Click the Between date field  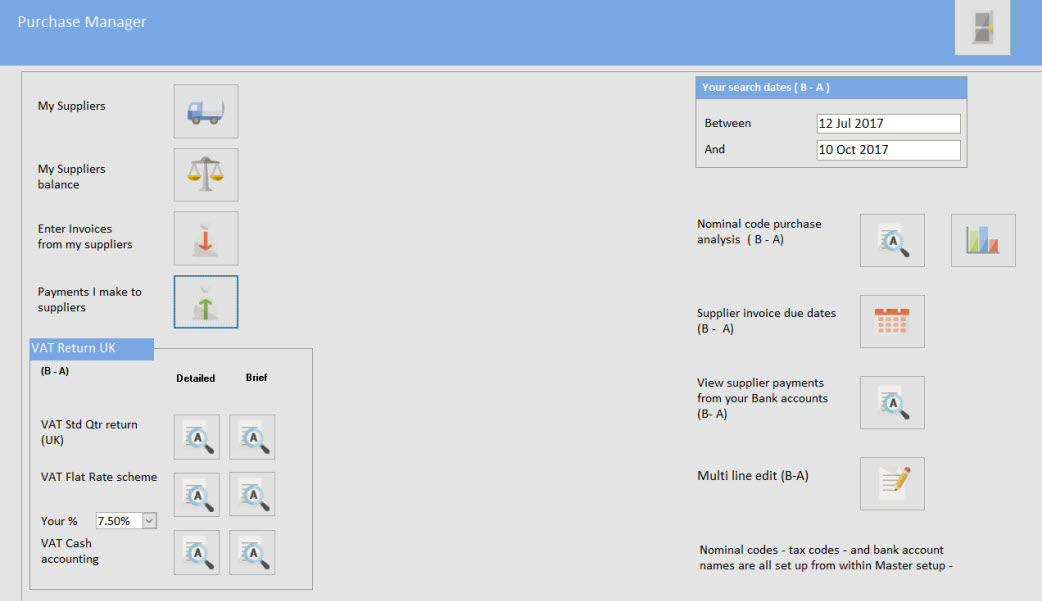pos(888,124)
